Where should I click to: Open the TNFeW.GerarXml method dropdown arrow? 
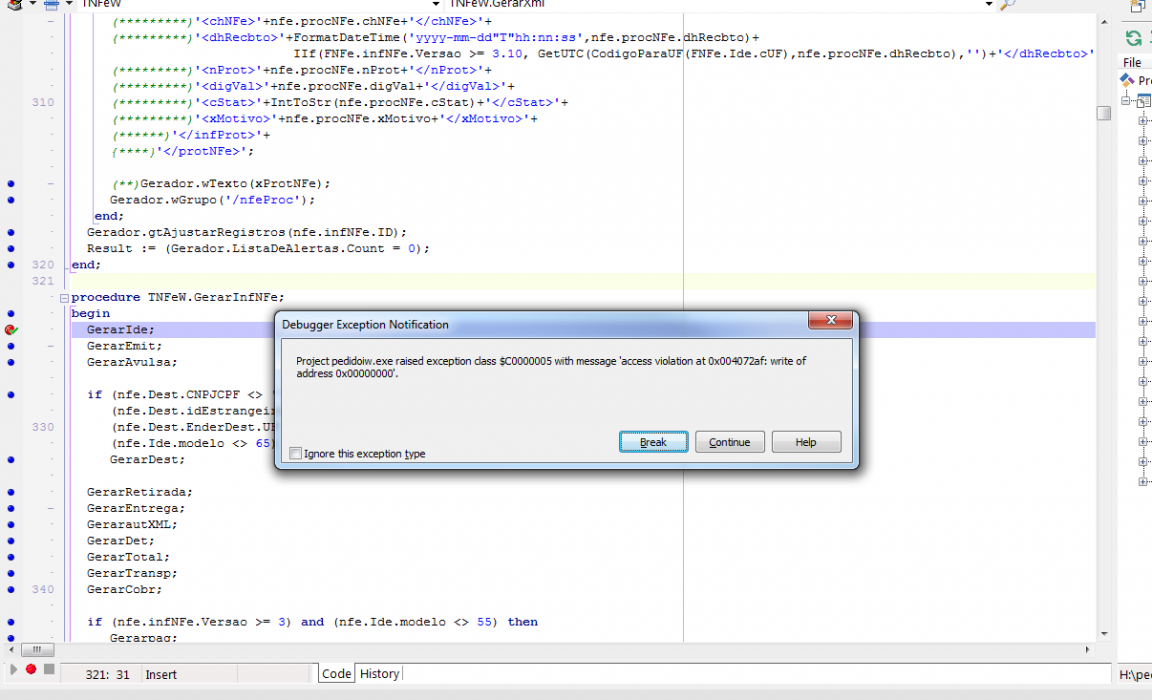[989, 4]
